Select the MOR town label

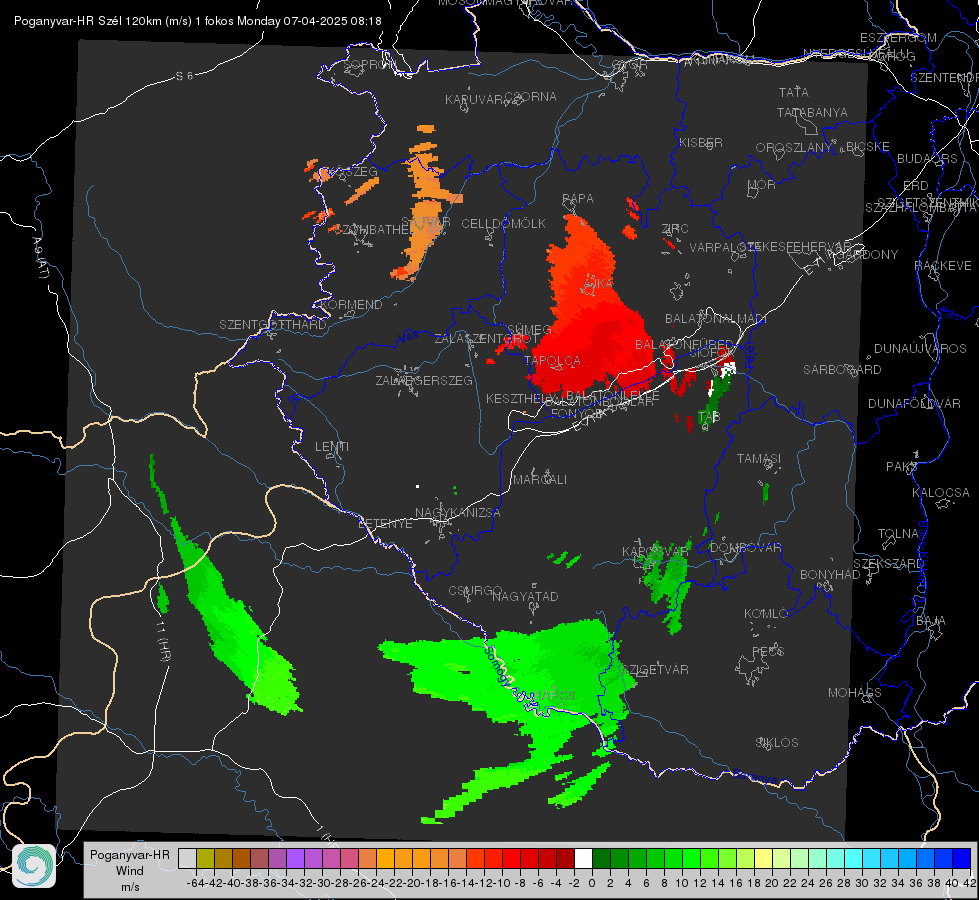point(762,185)
